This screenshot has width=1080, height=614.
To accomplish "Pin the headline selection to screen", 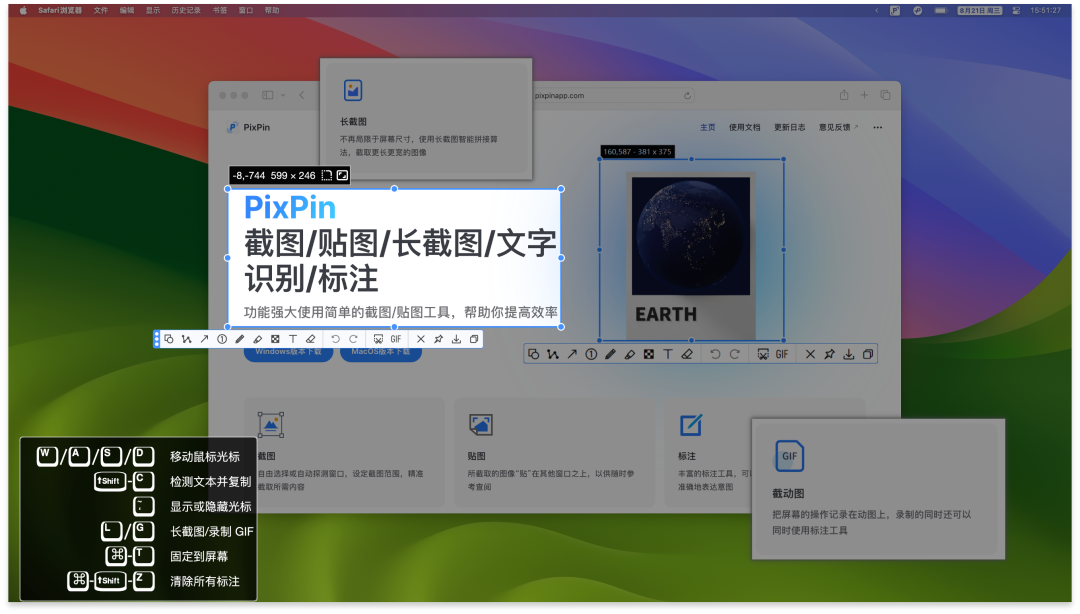I will pos(439,339).
